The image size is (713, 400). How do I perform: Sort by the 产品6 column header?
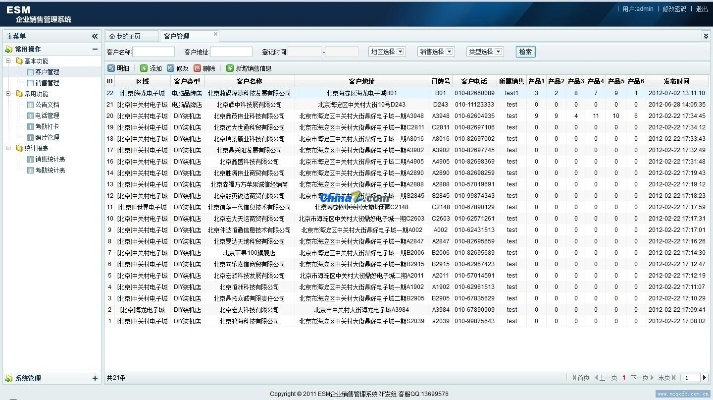636,81
